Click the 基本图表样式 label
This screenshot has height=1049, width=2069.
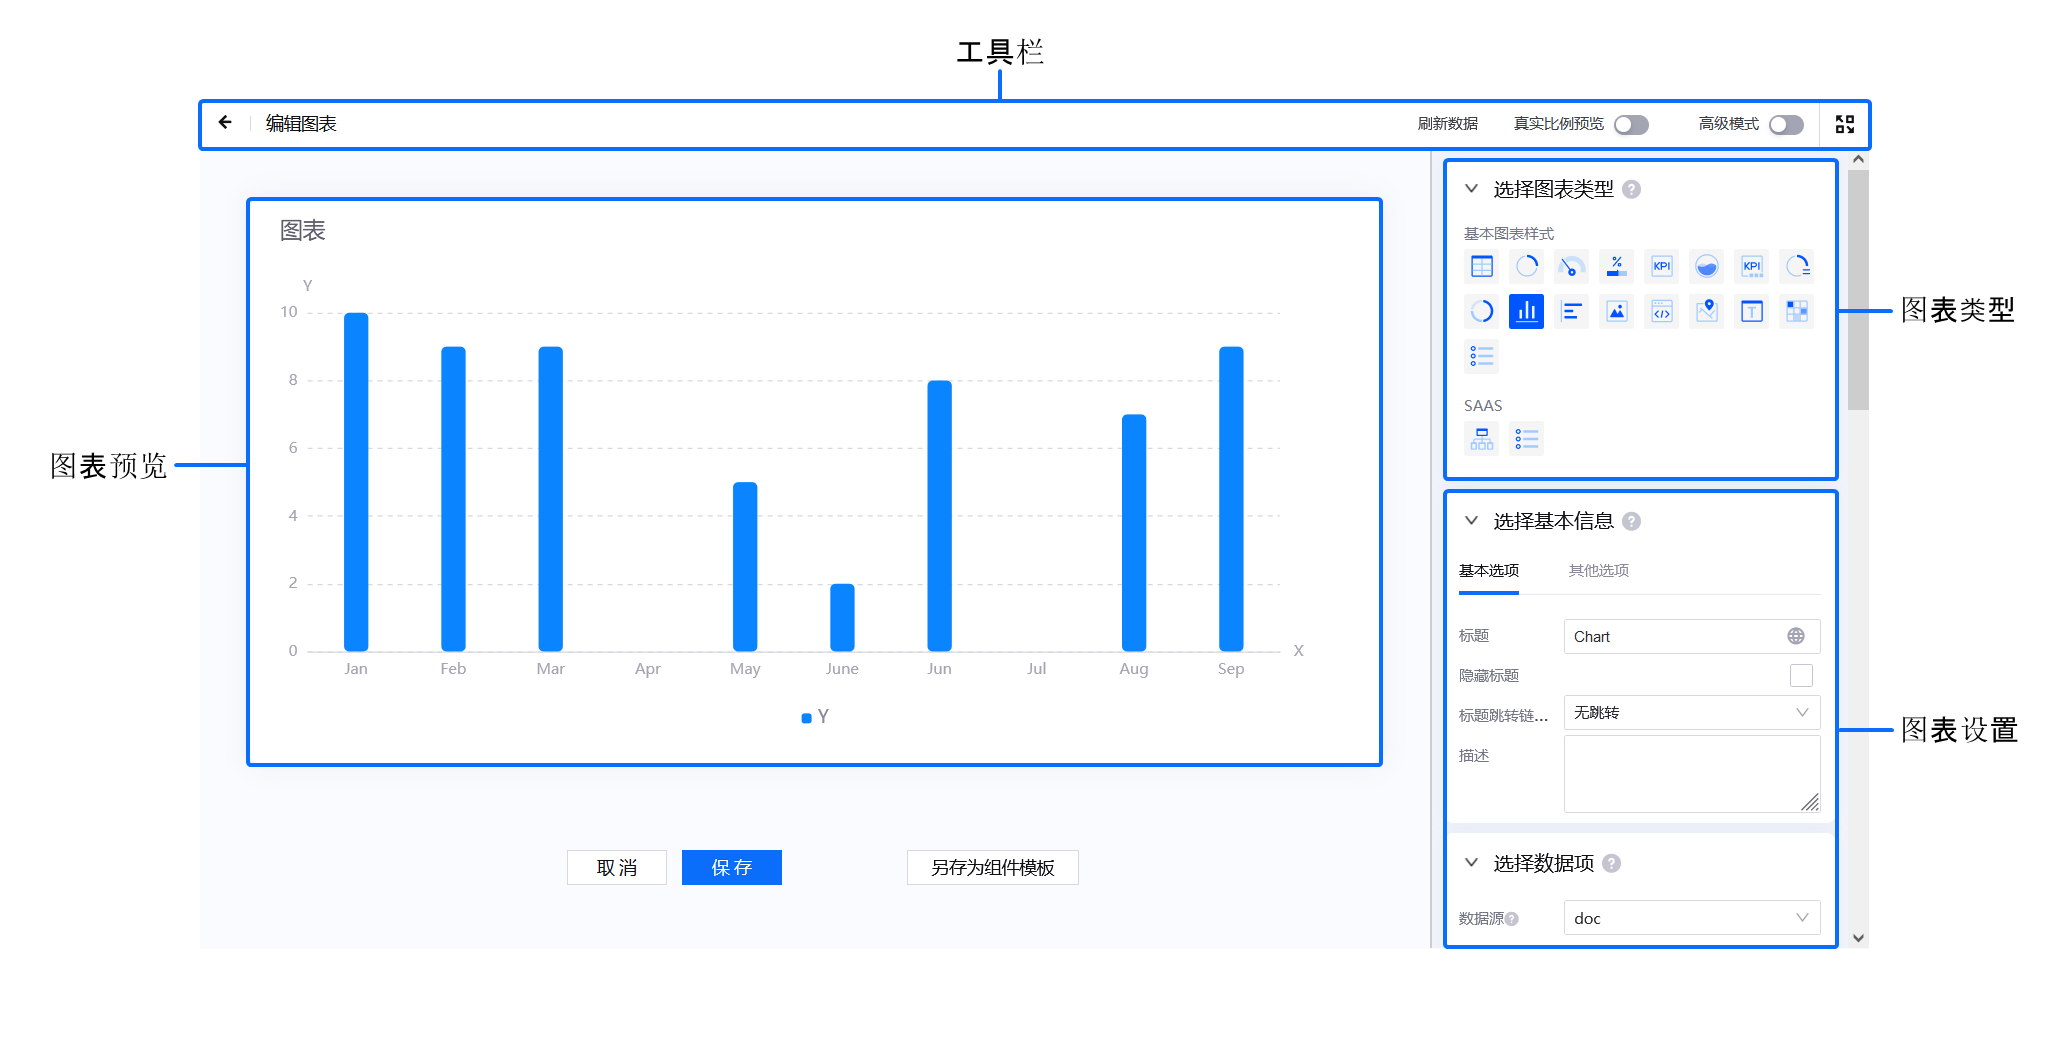coord(1509,234)
